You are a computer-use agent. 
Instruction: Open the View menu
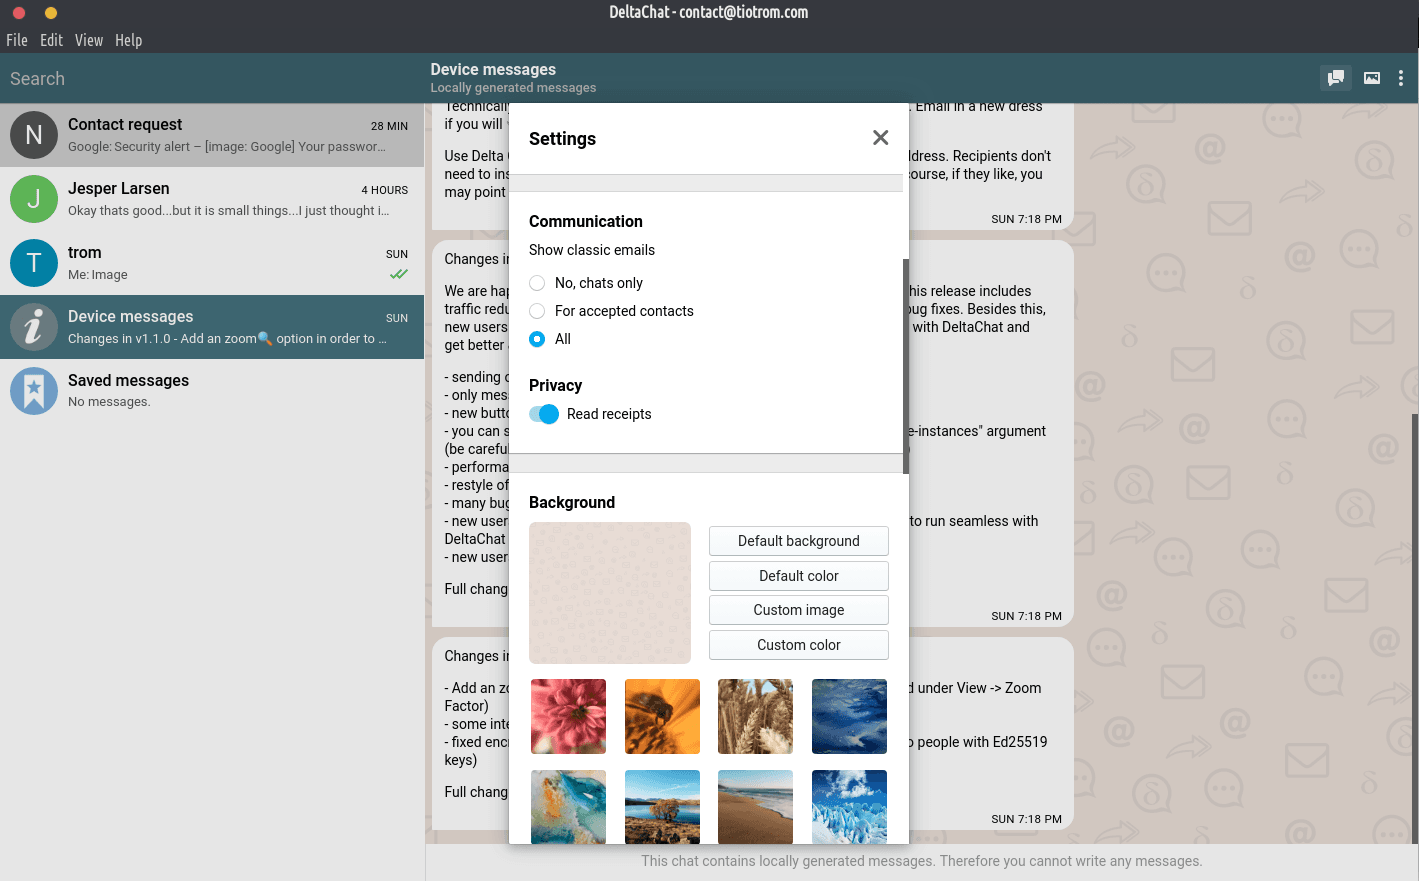(89, 40)
